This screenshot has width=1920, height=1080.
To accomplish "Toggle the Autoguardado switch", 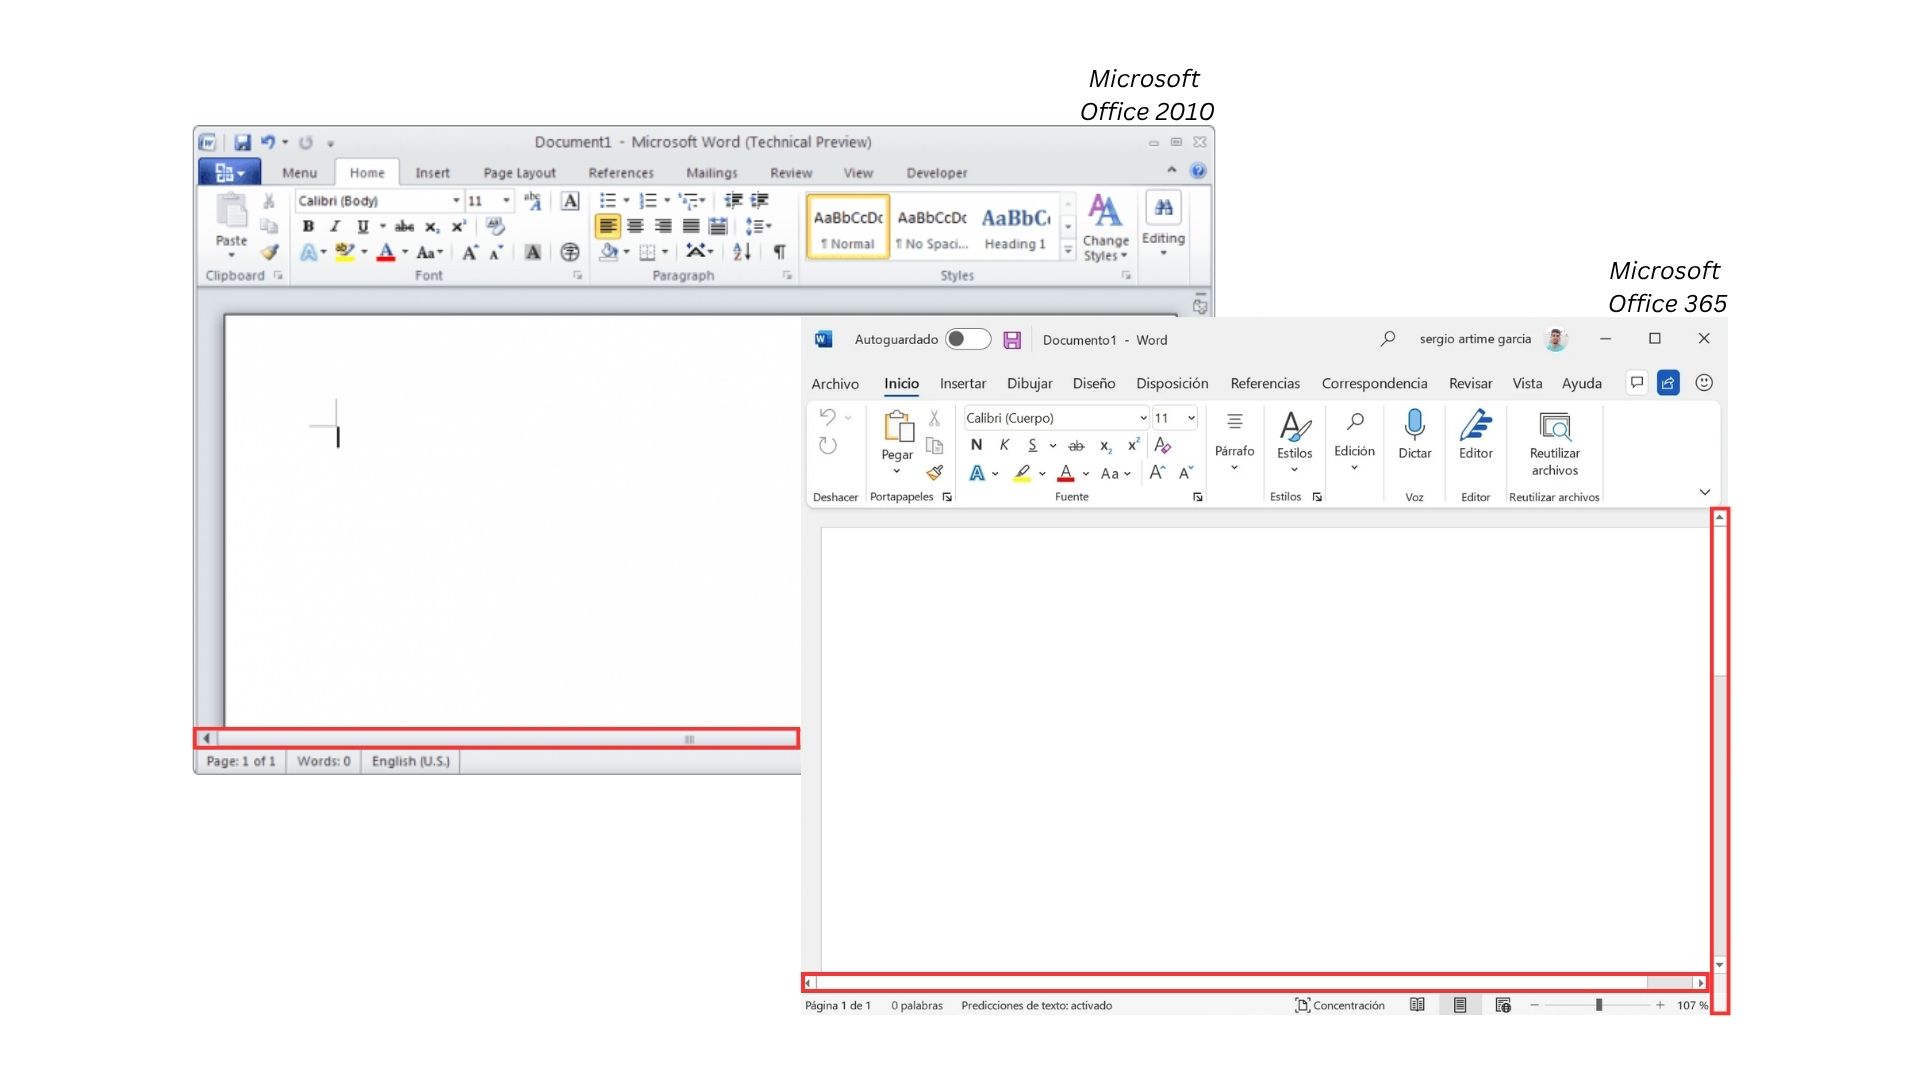I will pyautogui.click(x=967, y=339).
